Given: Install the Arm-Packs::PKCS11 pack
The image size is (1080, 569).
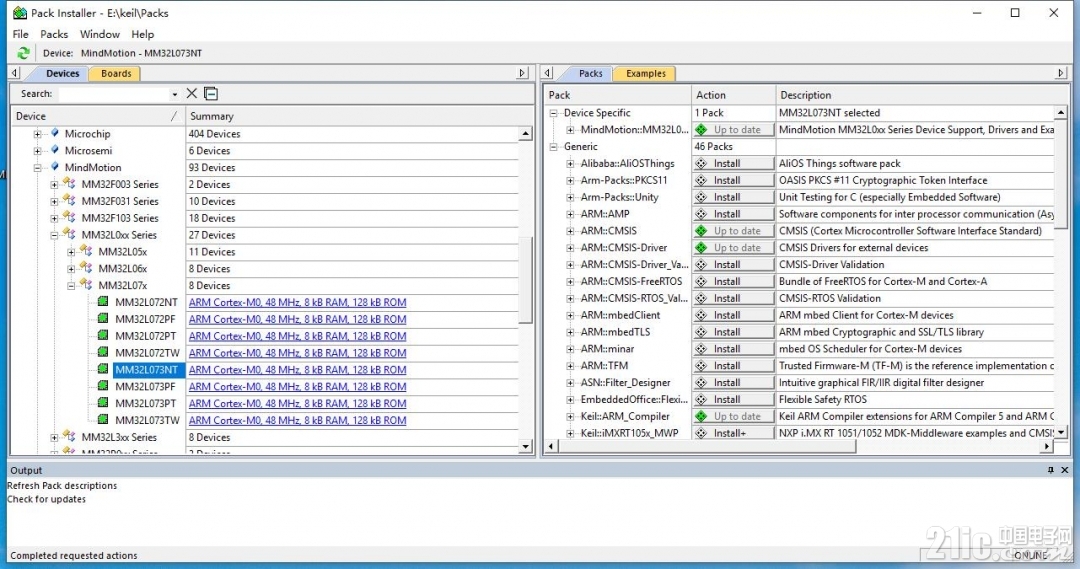Looking at the screenshot, I should [x=733, y=180].
